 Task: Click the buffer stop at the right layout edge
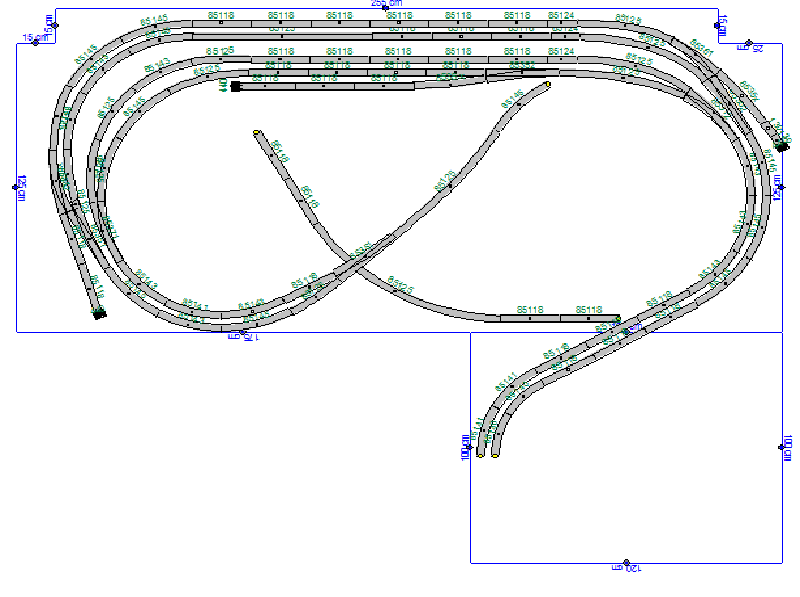[x=782, y=146]
